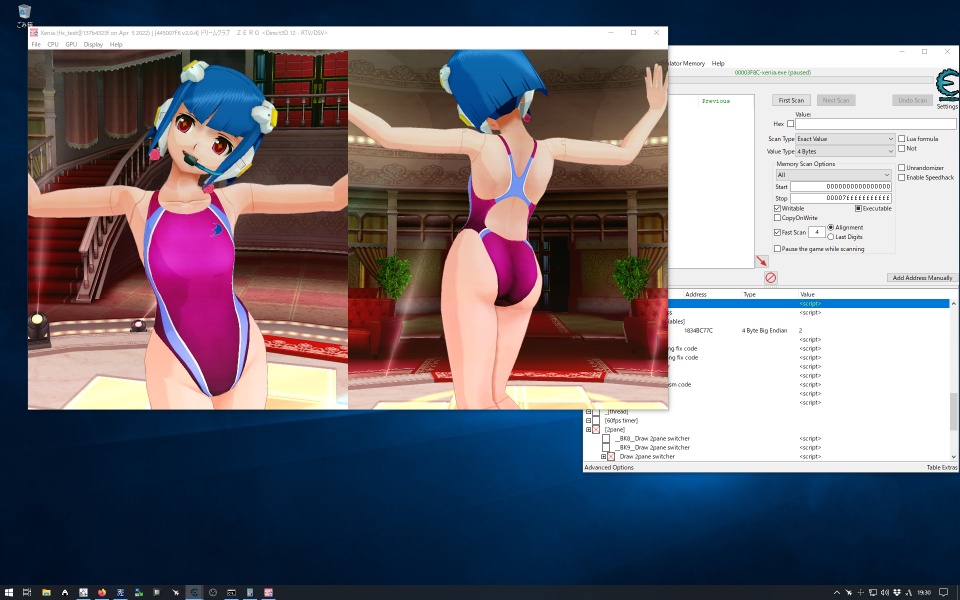
Task: Show hidden system tray icons chevron
Action: tap(837, 592)
